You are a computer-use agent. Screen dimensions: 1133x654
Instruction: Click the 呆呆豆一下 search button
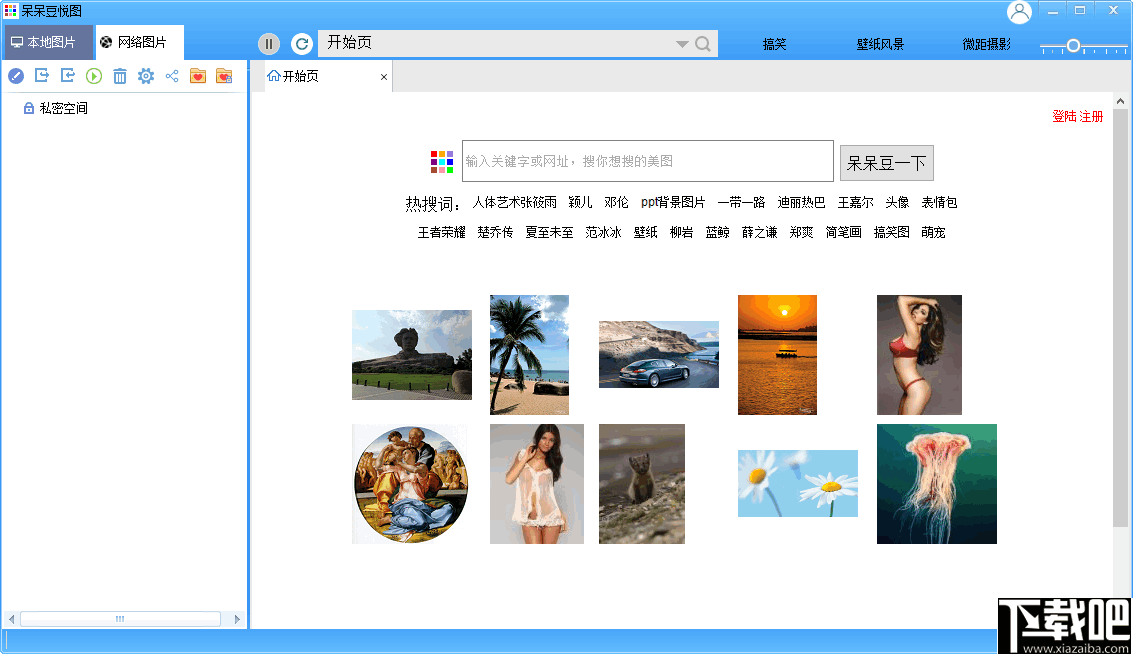887,163
